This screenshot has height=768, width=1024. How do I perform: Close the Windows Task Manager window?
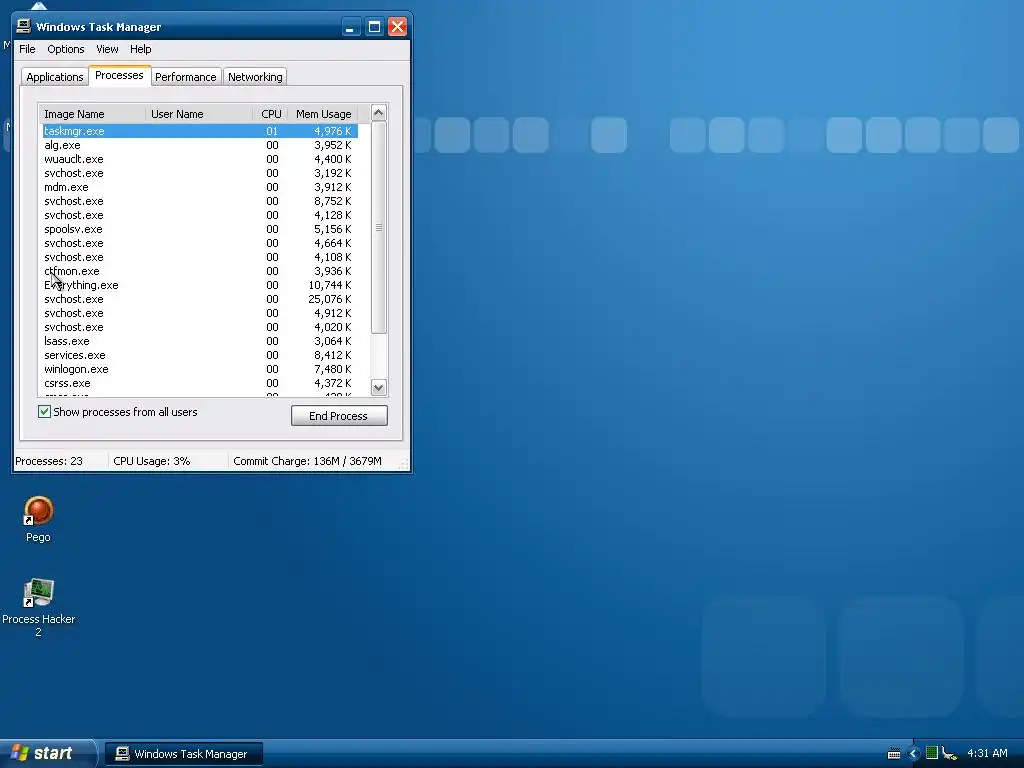397,27
